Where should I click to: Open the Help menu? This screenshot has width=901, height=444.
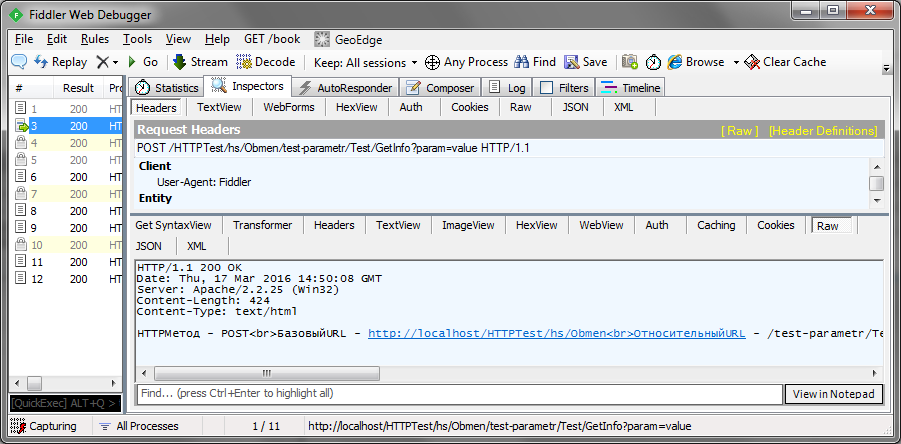217,39
